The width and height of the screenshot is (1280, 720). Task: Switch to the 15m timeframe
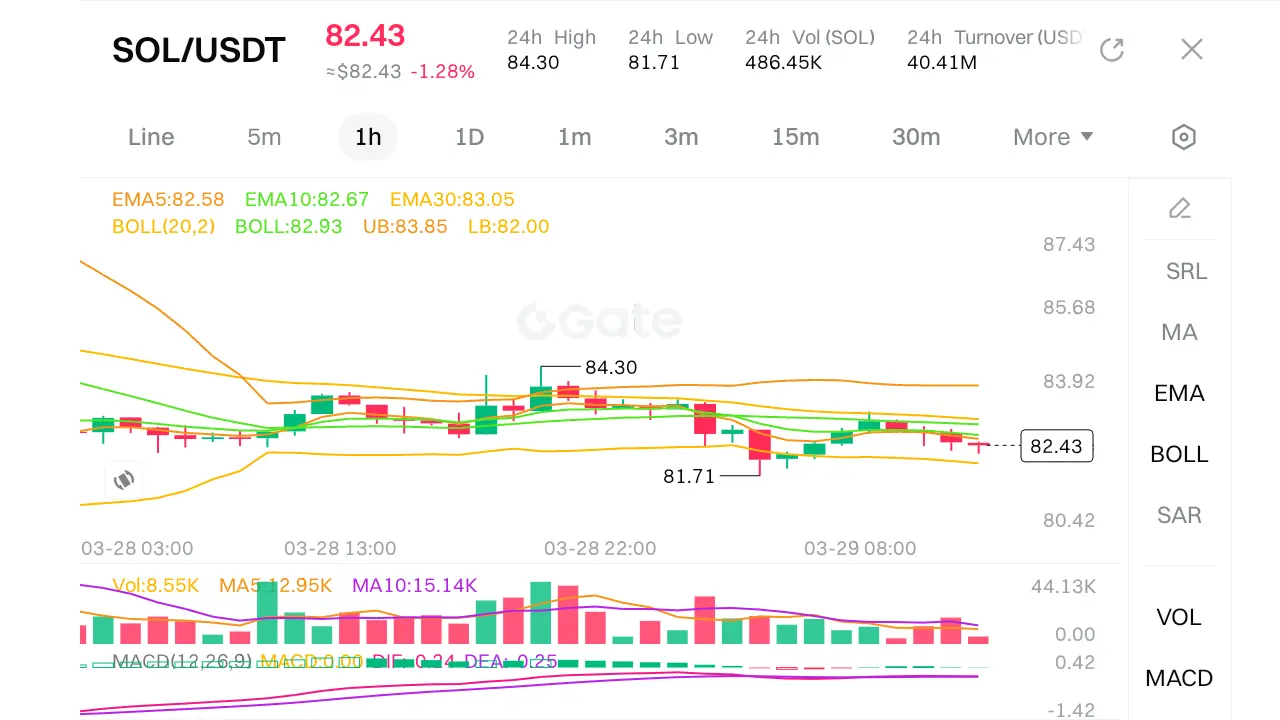click(796, 137)
